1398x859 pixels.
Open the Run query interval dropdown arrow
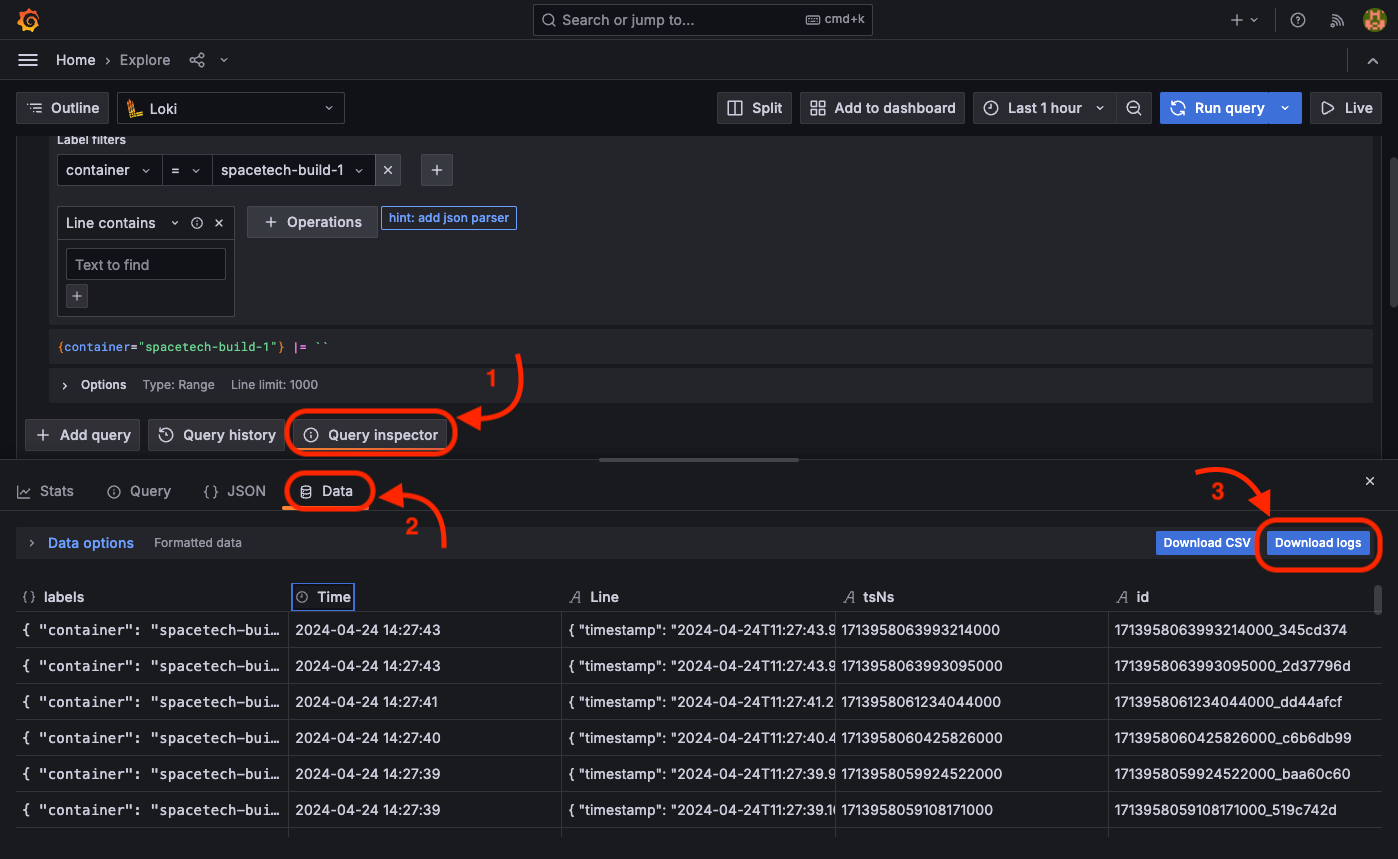pos(1286,108)
